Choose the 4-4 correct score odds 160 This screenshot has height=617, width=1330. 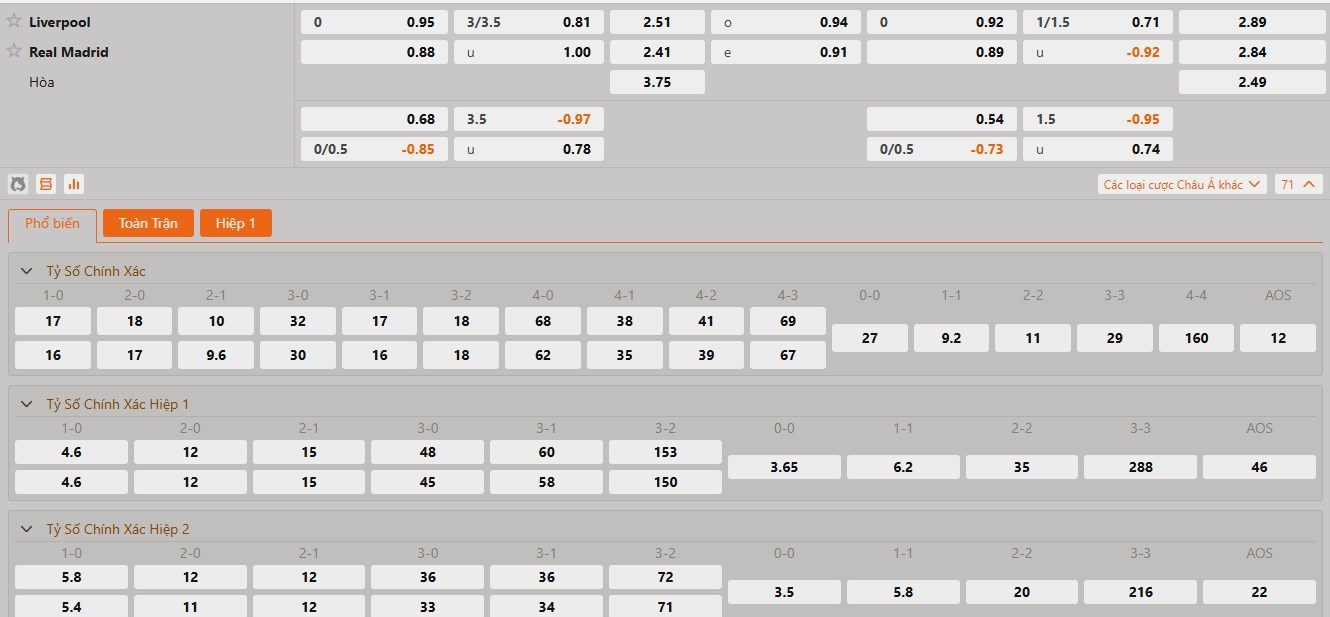coord(1196,338)
